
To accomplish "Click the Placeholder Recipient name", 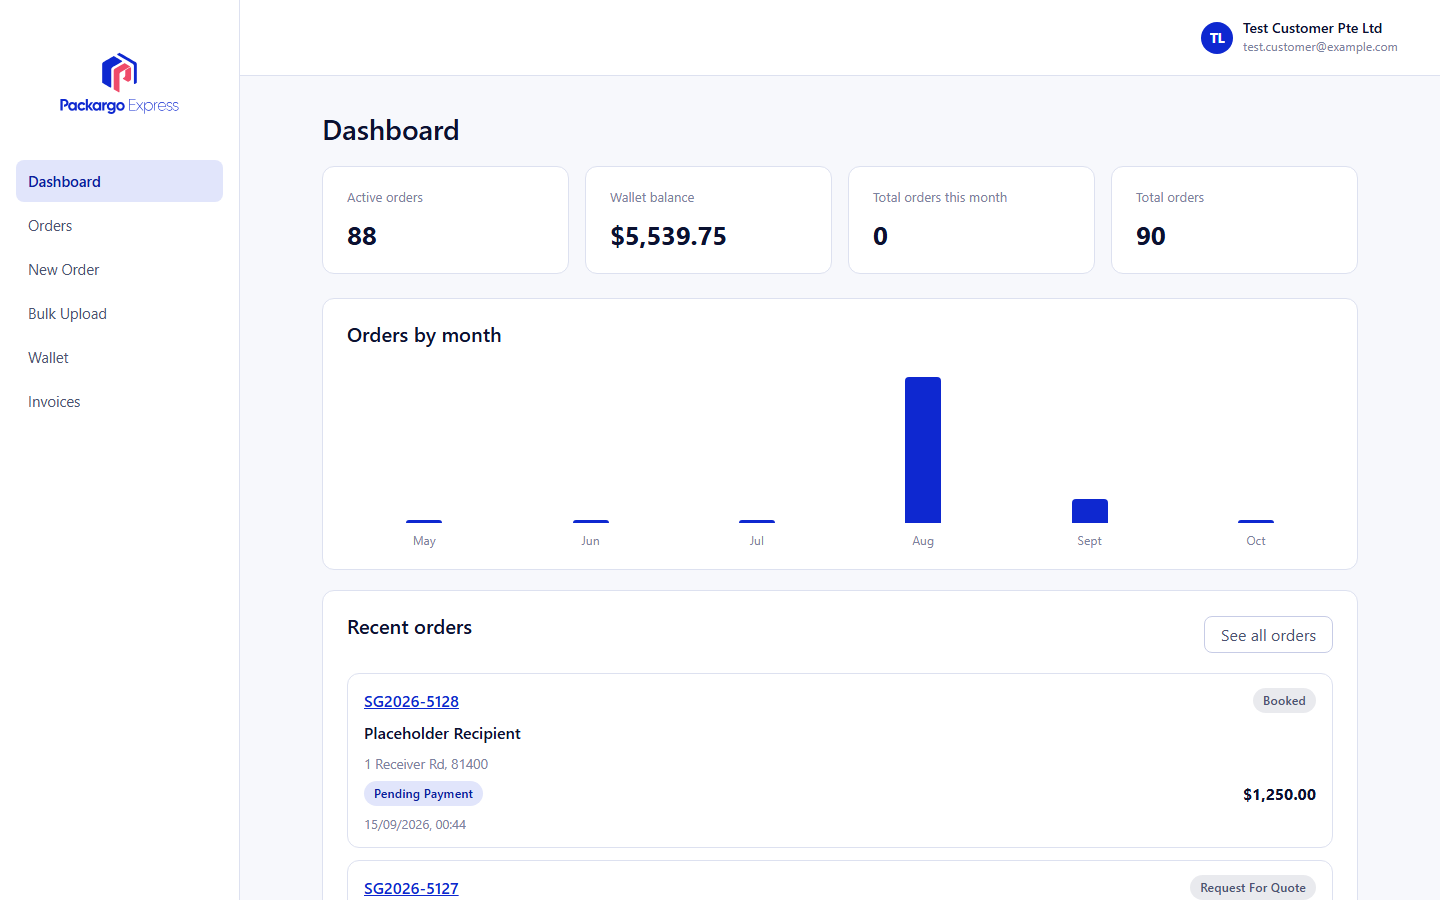I will [x=442, y=733].
